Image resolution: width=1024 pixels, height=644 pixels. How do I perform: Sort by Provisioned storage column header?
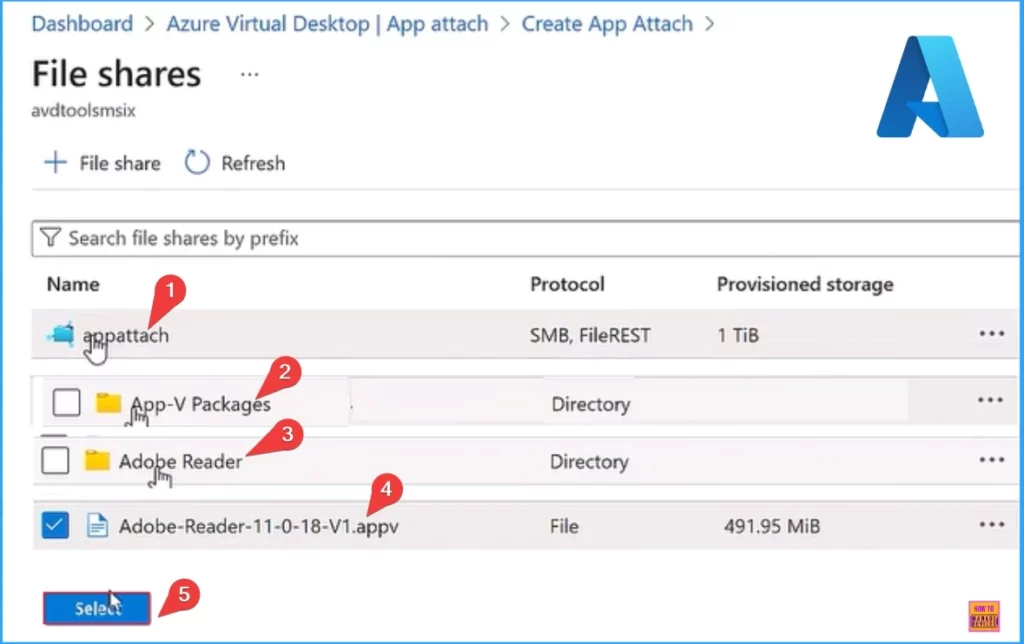(x=805, y=284)
